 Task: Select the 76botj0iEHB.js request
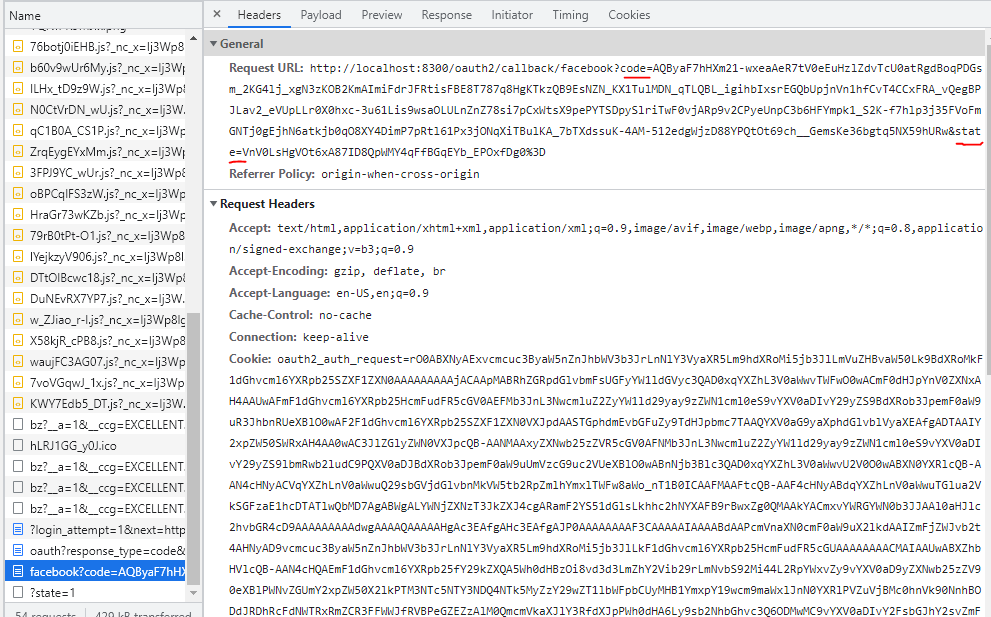(95, 46)
